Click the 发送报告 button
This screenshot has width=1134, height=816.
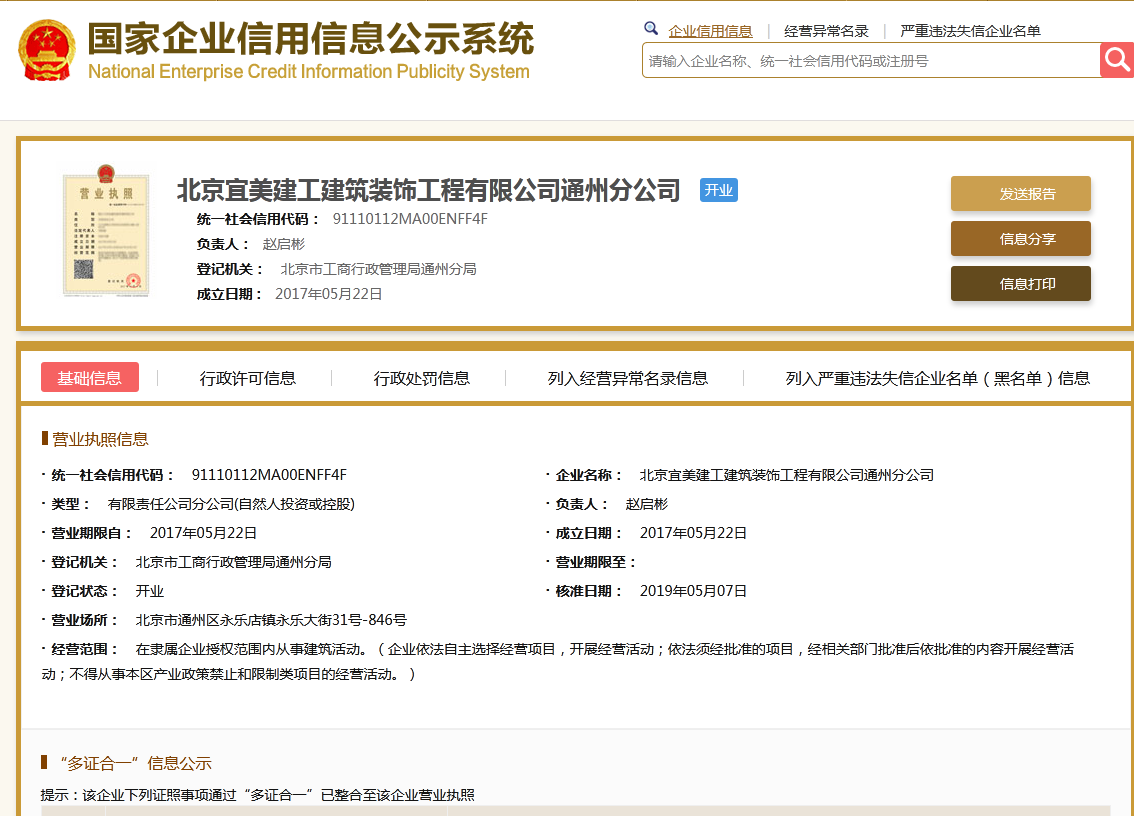1020,194
